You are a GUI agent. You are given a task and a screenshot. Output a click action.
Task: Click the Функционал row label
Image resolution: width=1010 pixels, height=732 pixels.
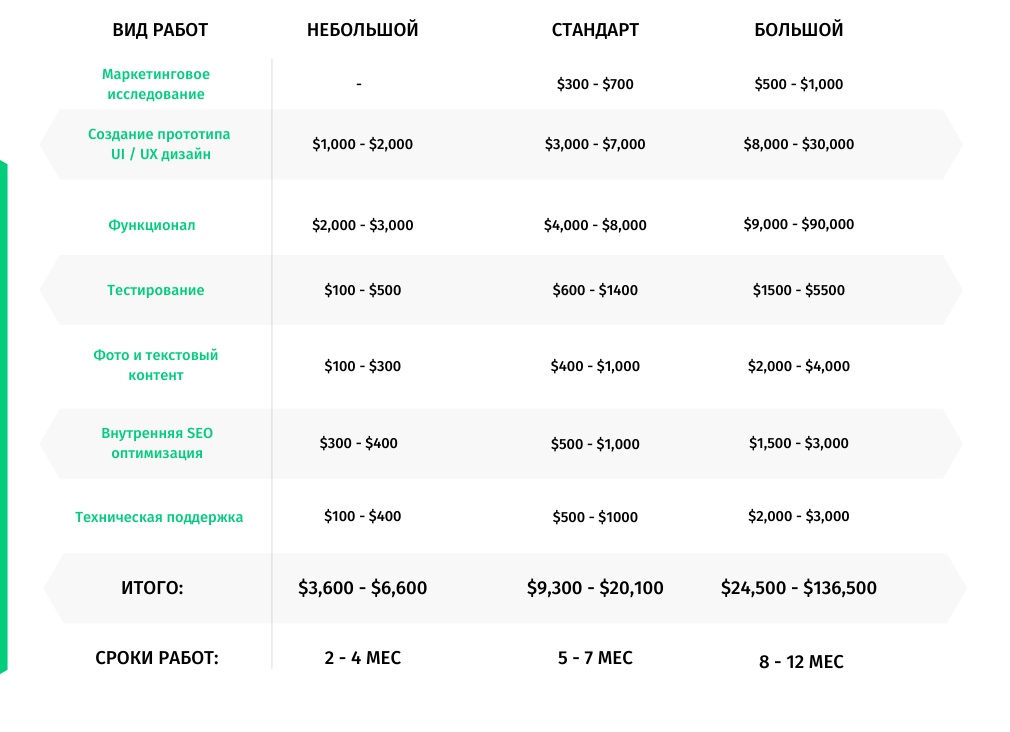pyautogui.click(x=151, y=225)
